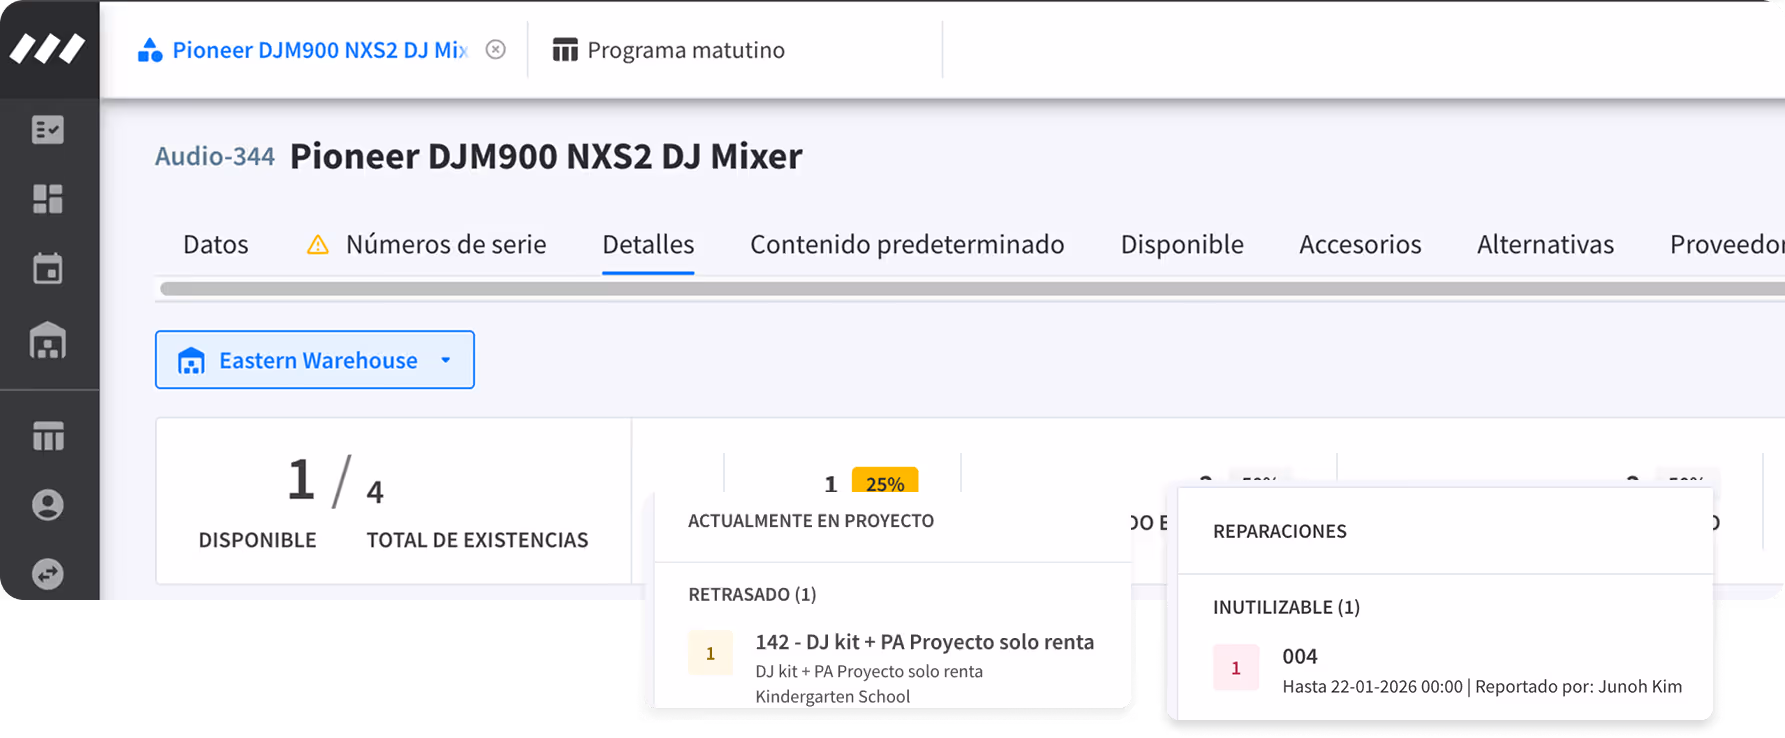The width and height of the screenshot is (1785, 738).
Task: Click the horizontal scrollbar under the tabs
Action: (x=972, y=289)
